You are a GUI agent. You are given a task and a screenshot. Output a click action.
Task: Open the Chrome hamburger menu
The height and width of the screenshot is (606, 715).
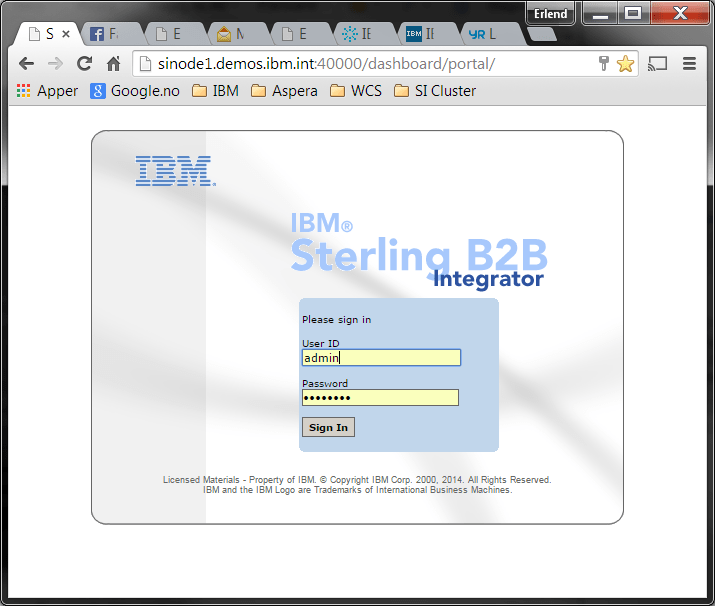689,63
